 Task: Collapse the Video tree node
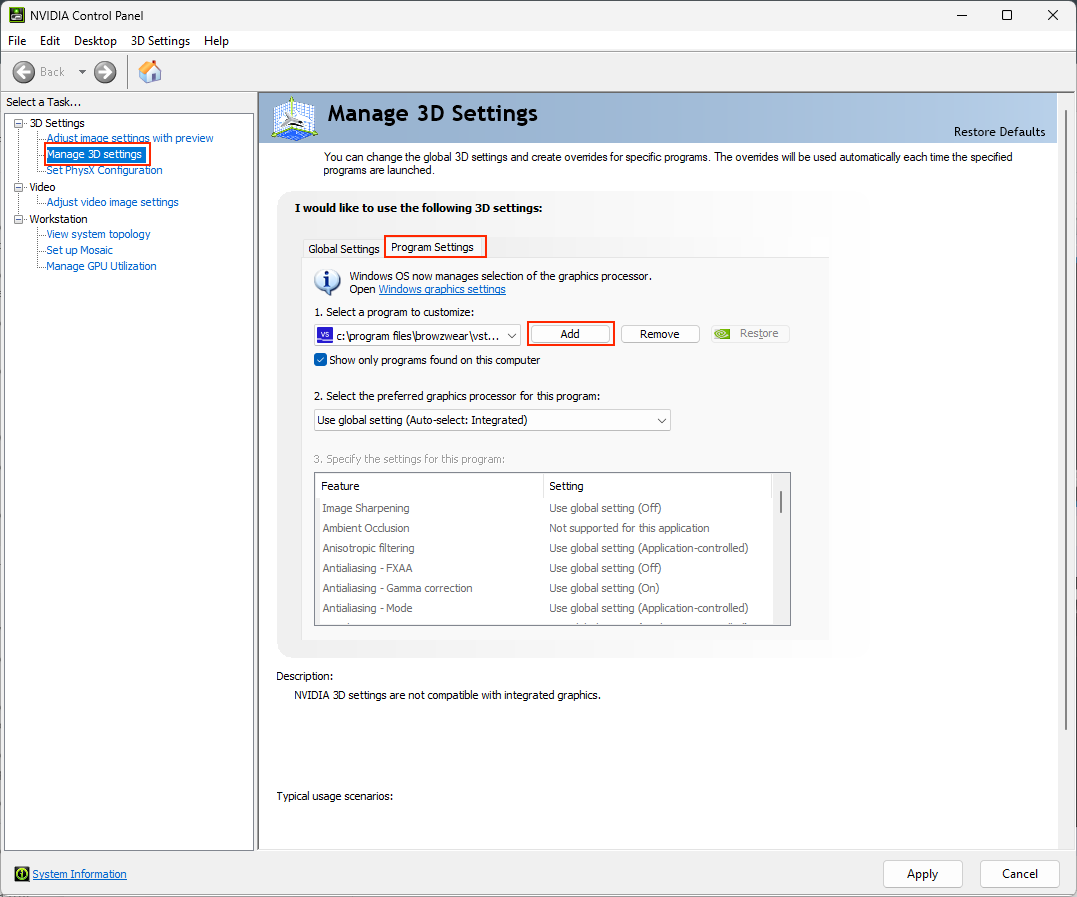tap(19, 187)
